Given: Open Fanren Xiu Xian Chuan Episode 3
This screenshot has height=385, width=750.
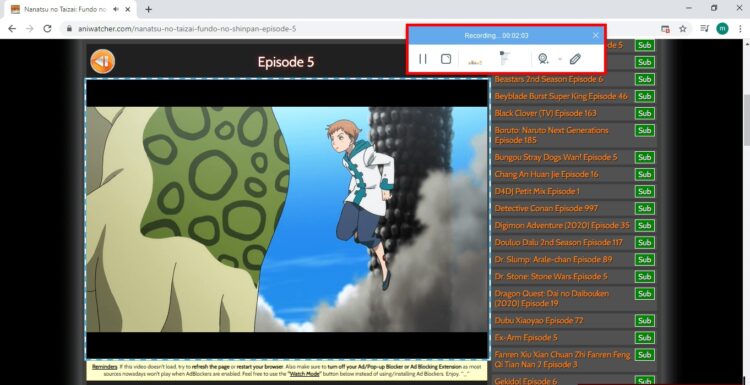Looking at the screenshot, I should pos(562,360).
